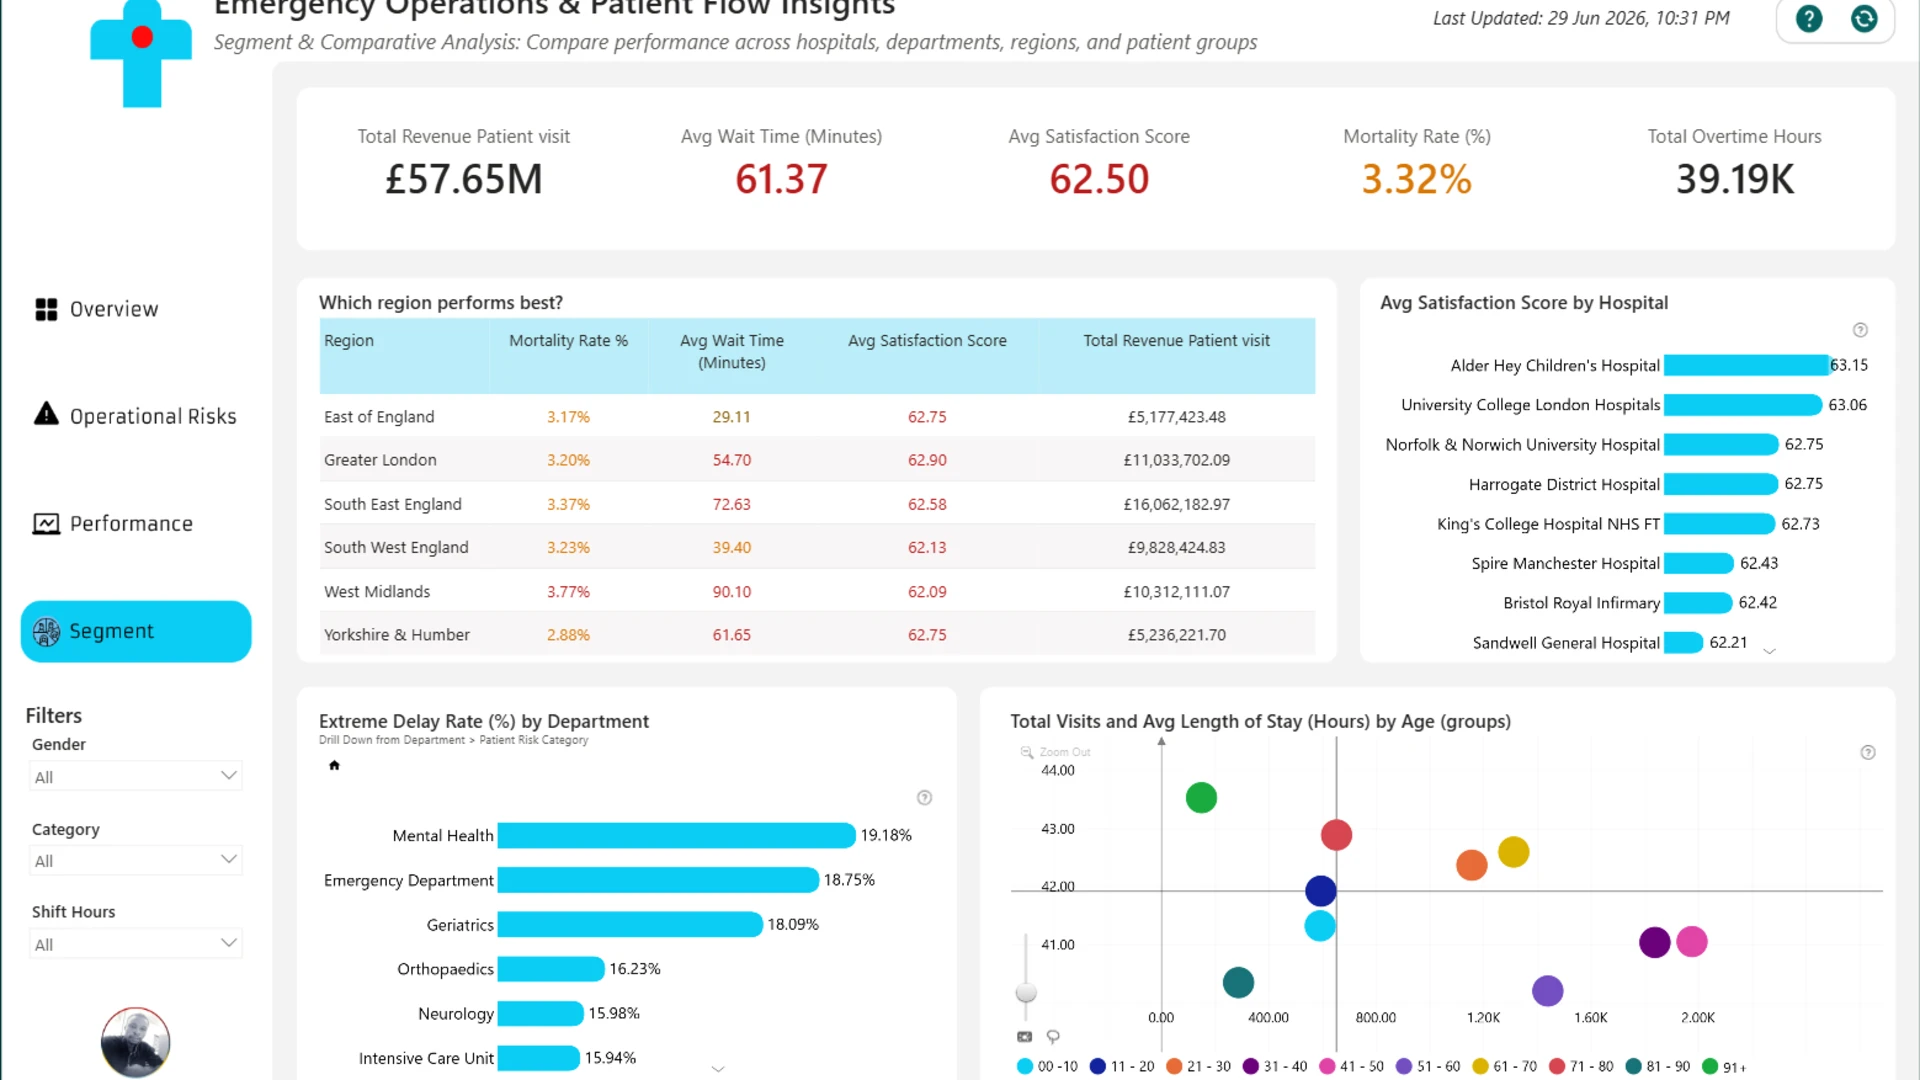
Task: Click the info icon on Total Visits scatter chart
Action: click(1867, 753)
